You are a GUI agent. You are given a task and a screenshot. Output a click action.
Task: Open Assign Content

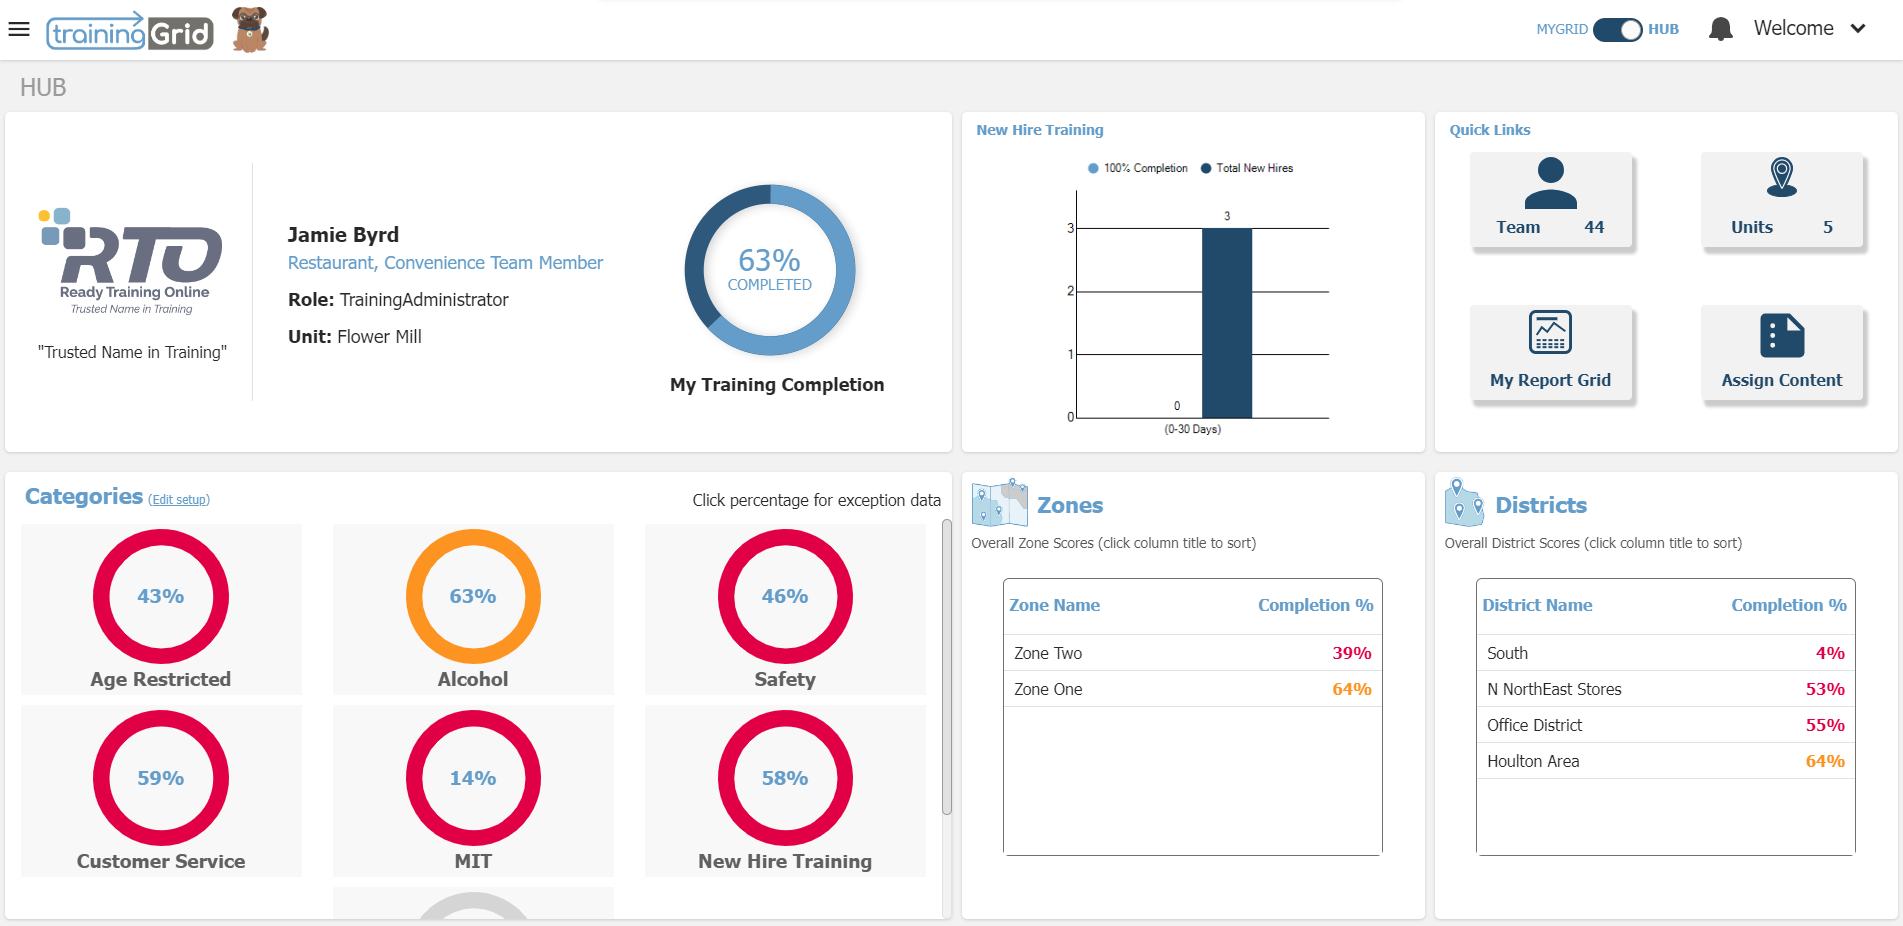coord(1782,352)
